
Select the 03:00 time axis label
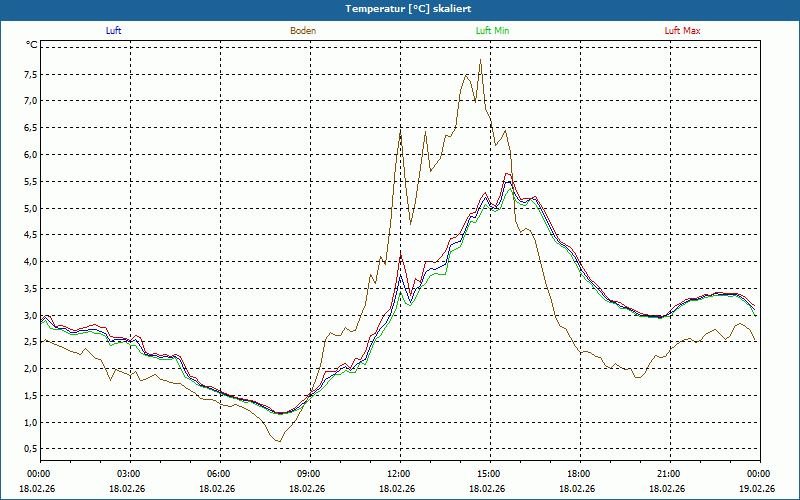click(129, 474)
